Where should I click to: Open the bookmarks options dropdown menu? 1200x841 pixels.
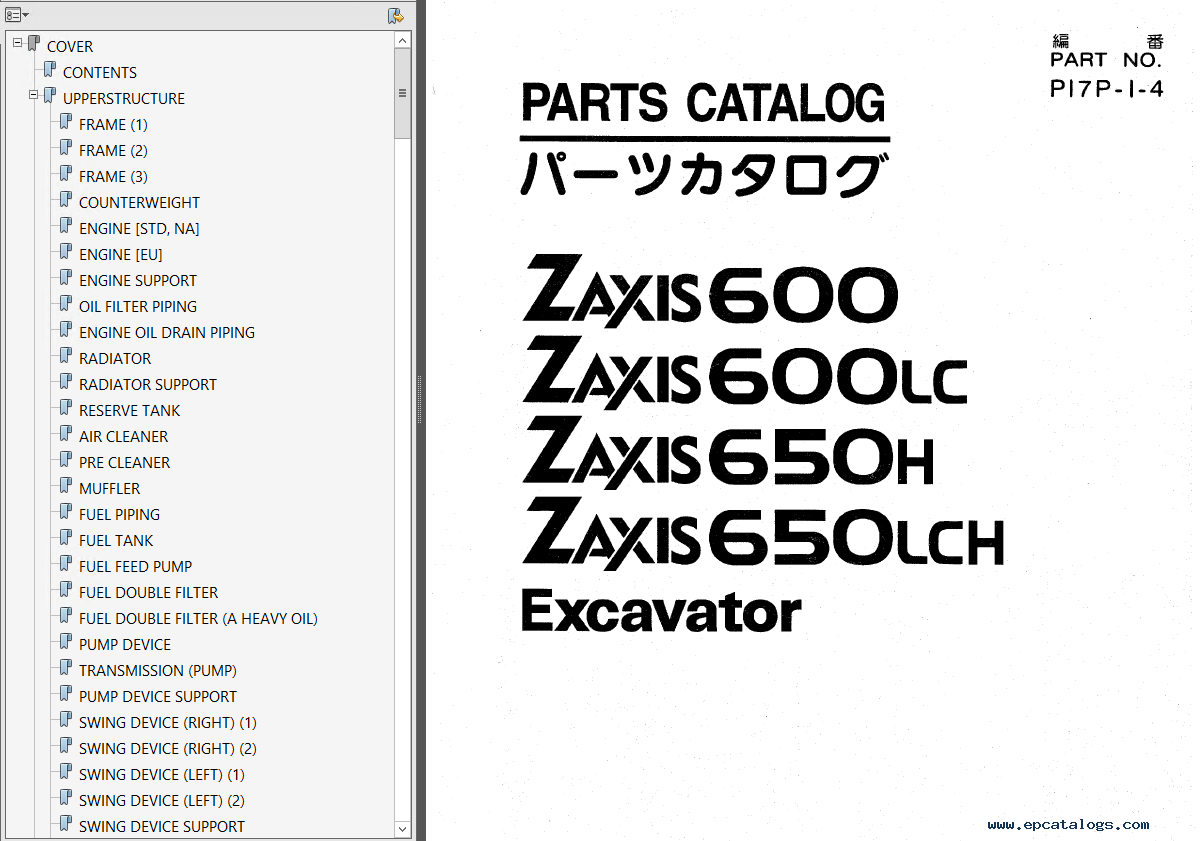tap(16, 15)
